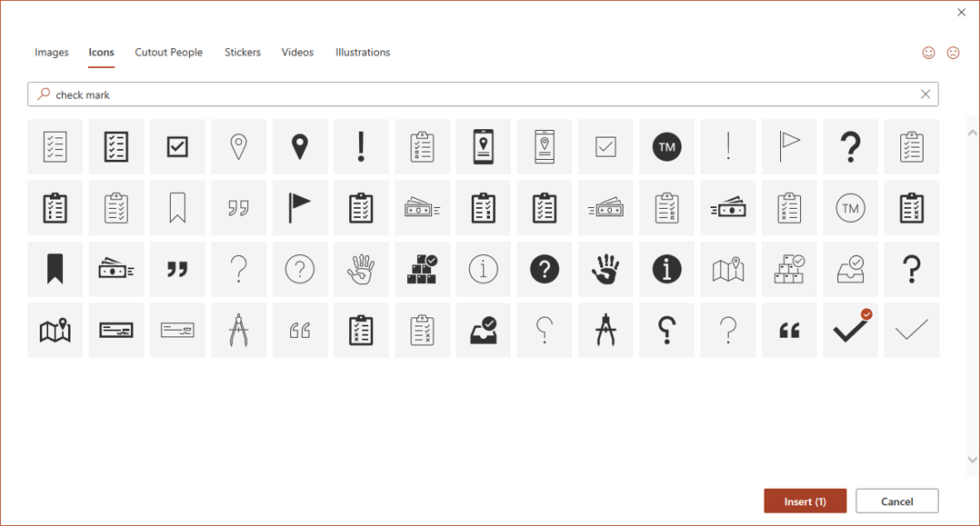The width and height of the screenshot is (980, 526).
Task: Go to the Stickers tab
Action: (242, 52)
